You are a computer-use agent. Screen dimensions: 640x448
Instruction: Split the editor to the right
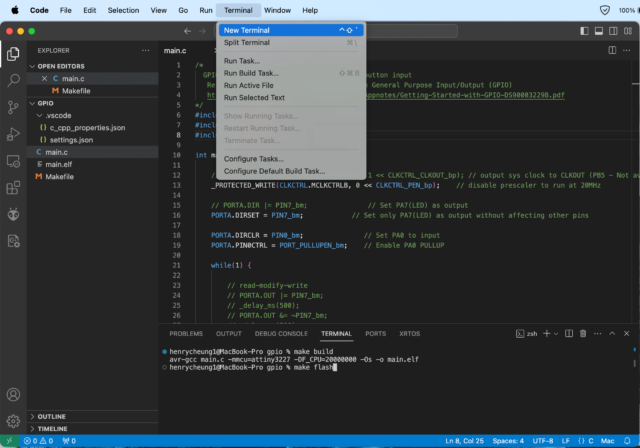point(612,50)
